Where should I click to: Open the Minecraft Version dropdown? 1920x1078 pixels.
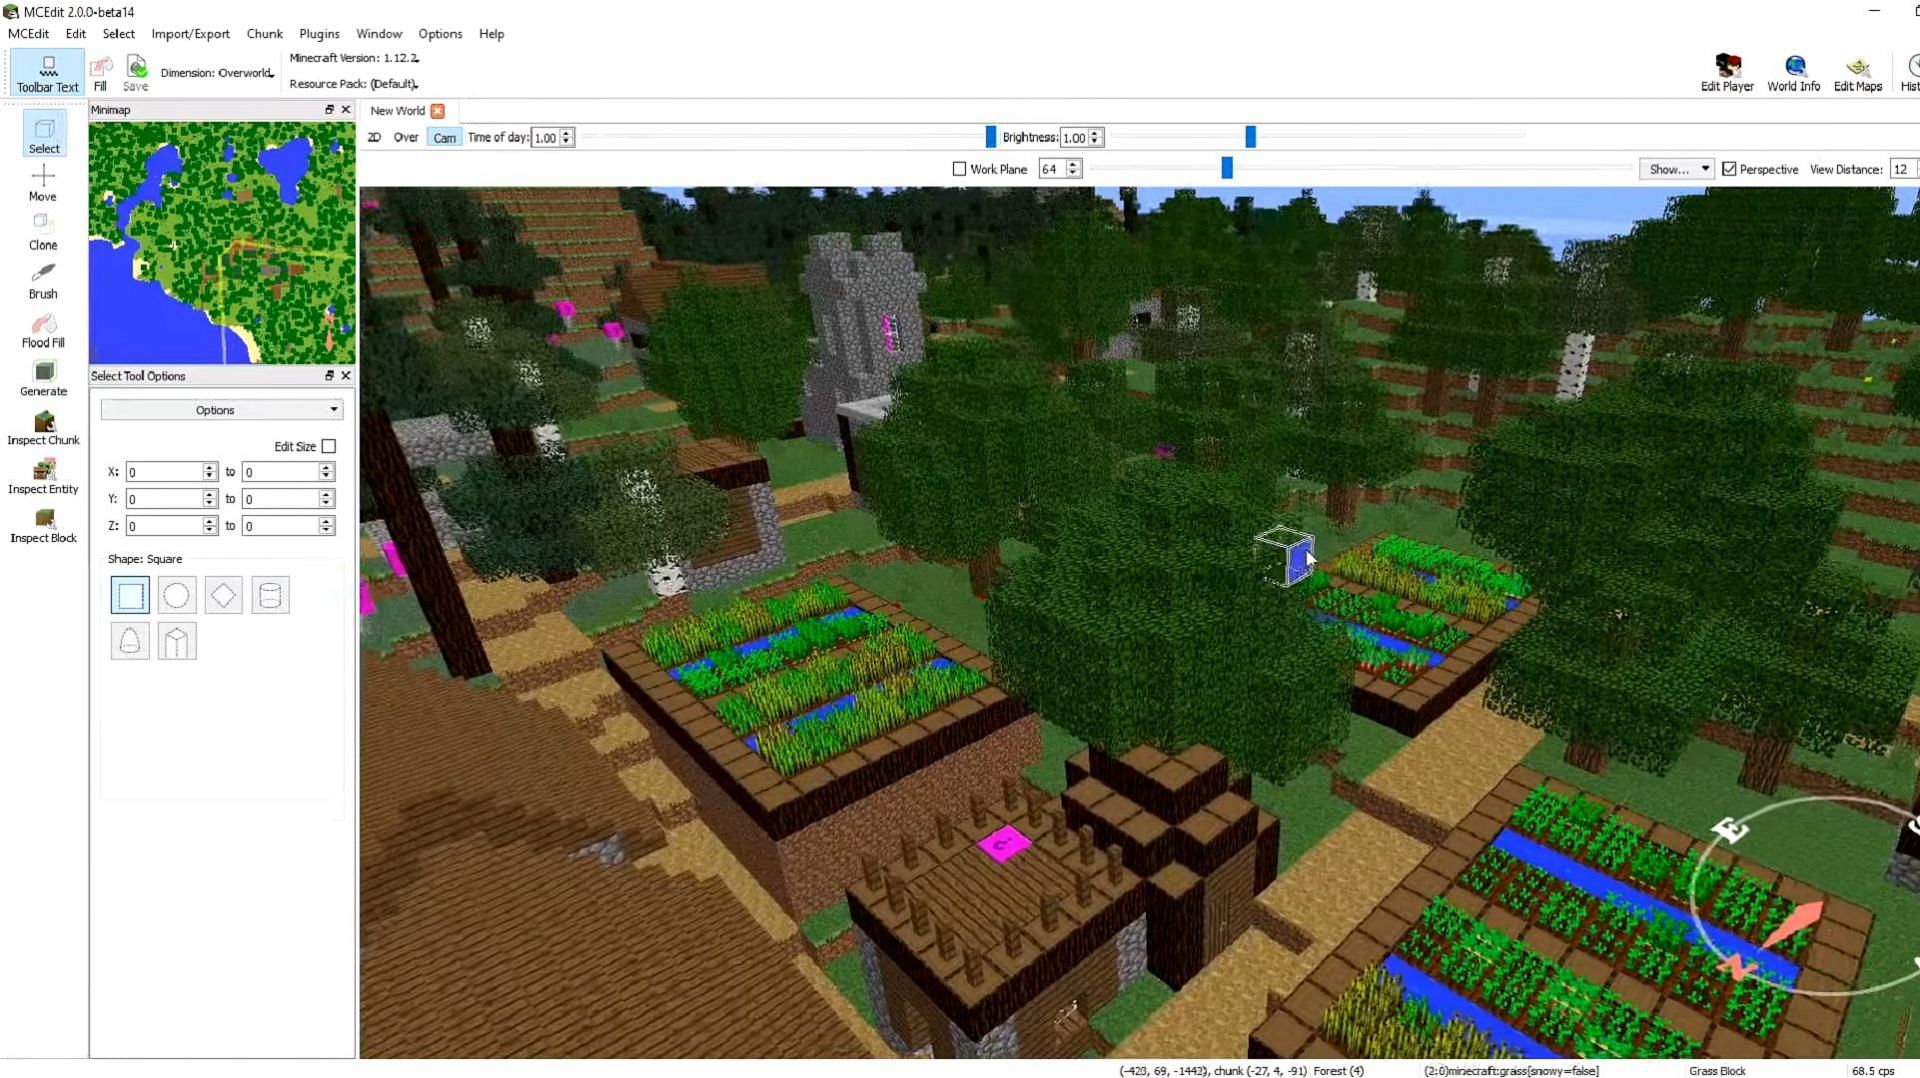pos(354,58)
